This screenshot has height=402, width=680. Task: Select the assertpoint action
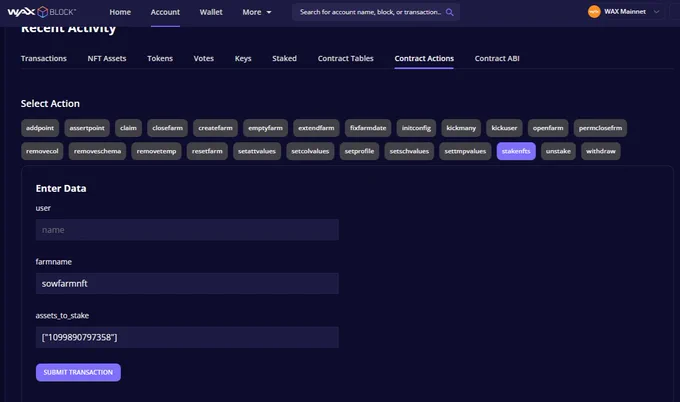(x=87, y=128)
